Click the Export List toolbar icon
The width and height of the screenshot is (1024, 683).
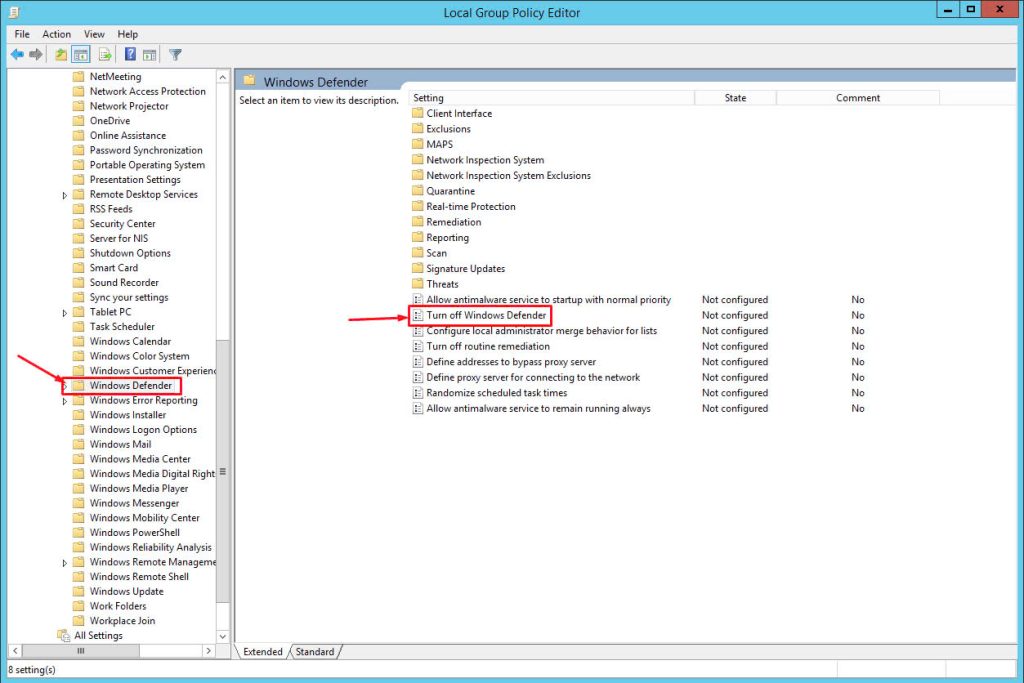(104, 55)
